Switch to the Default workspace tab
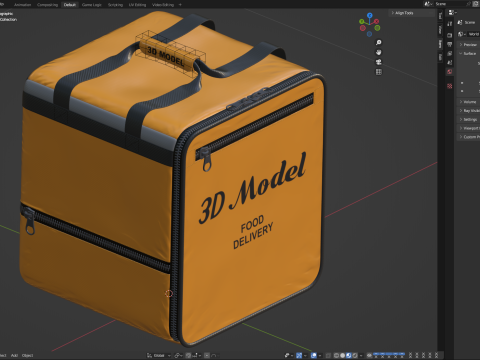The width and height of the screenshot is (480, 360). (x=70, y=5)
